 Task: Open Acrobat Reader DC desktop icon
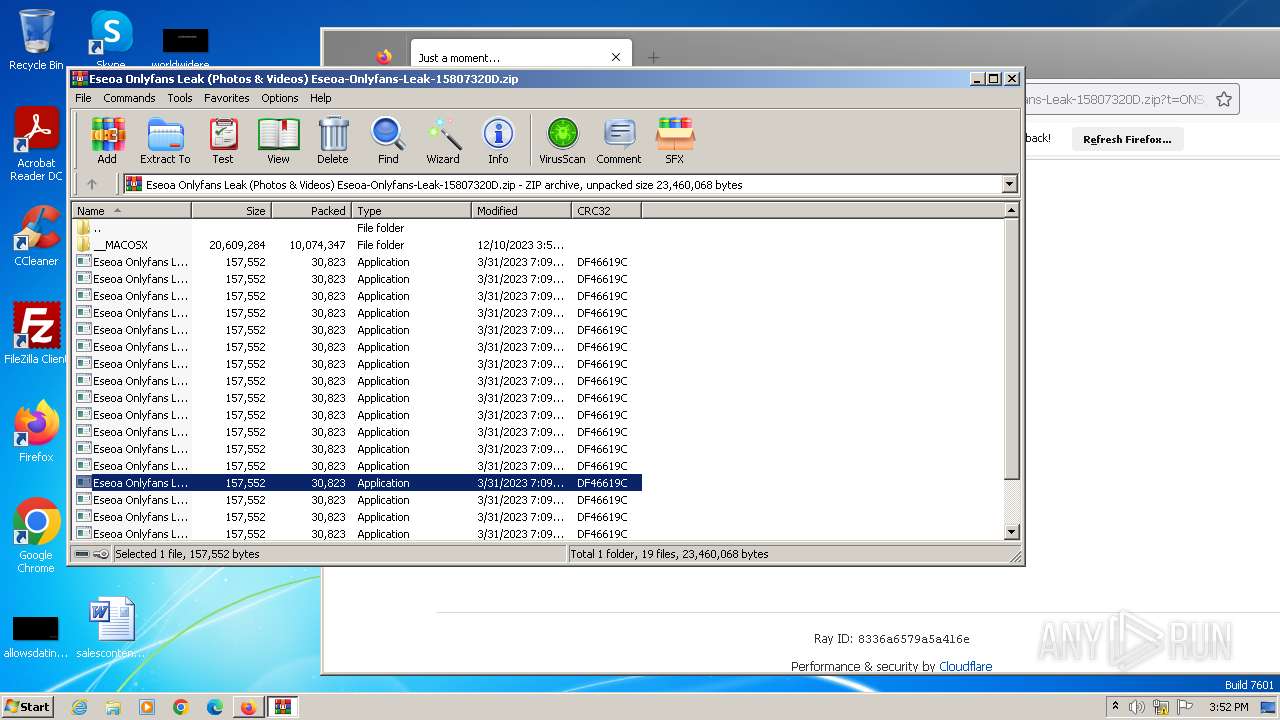coord(36,145)
